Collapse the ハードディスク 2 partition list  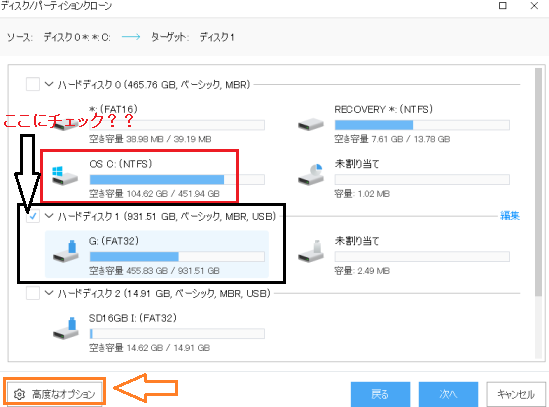click(49, 293)
